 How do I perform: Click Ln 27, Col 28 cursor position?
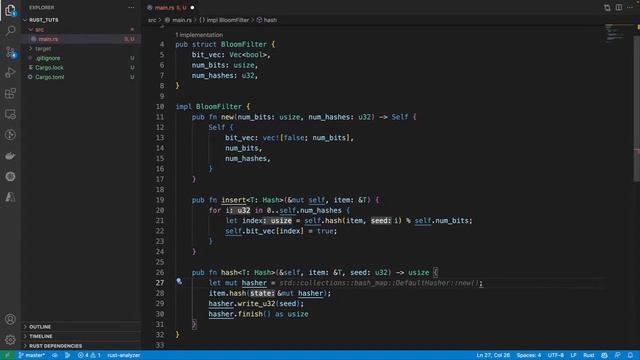pyautogui.click(x=493, y=355)
